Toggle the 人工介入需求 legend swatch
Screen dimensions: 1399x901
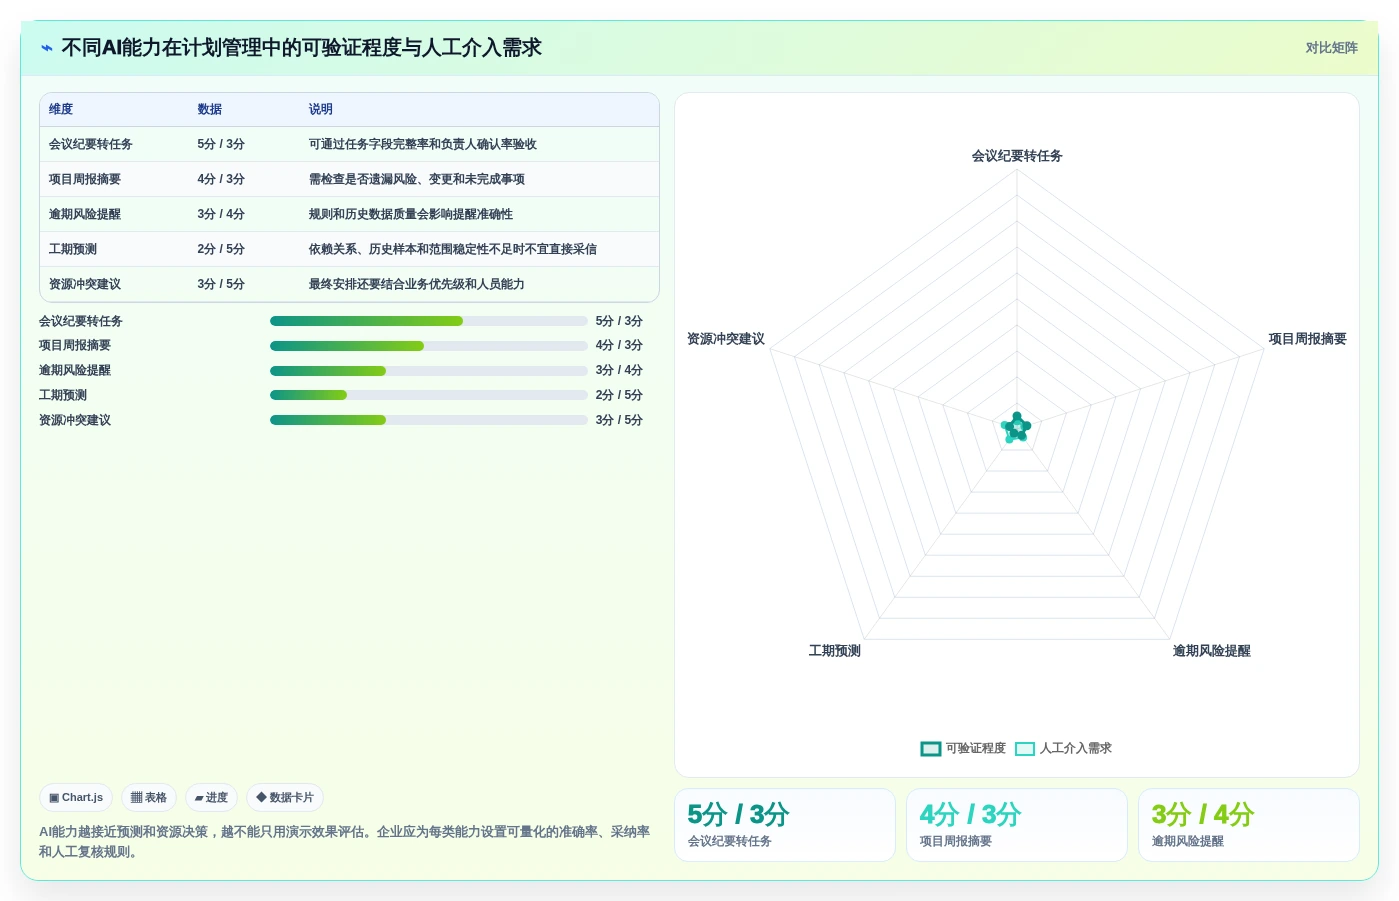click(x=1025, y=749)
